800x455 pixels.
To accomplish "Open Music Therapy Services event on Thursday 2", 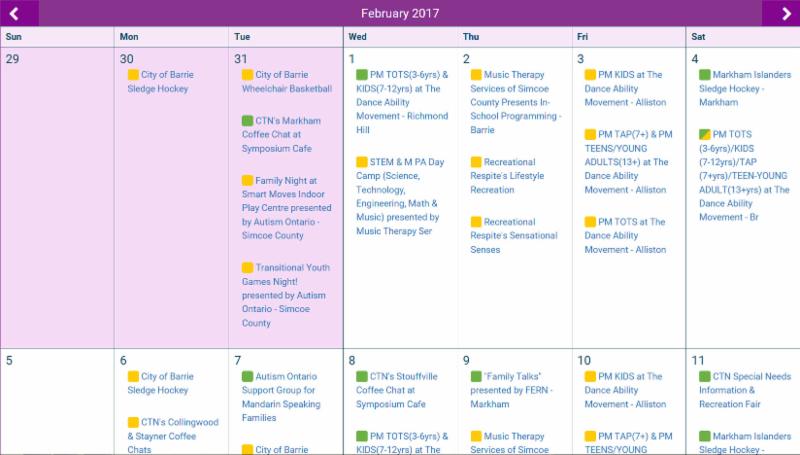I will [513, 102].
